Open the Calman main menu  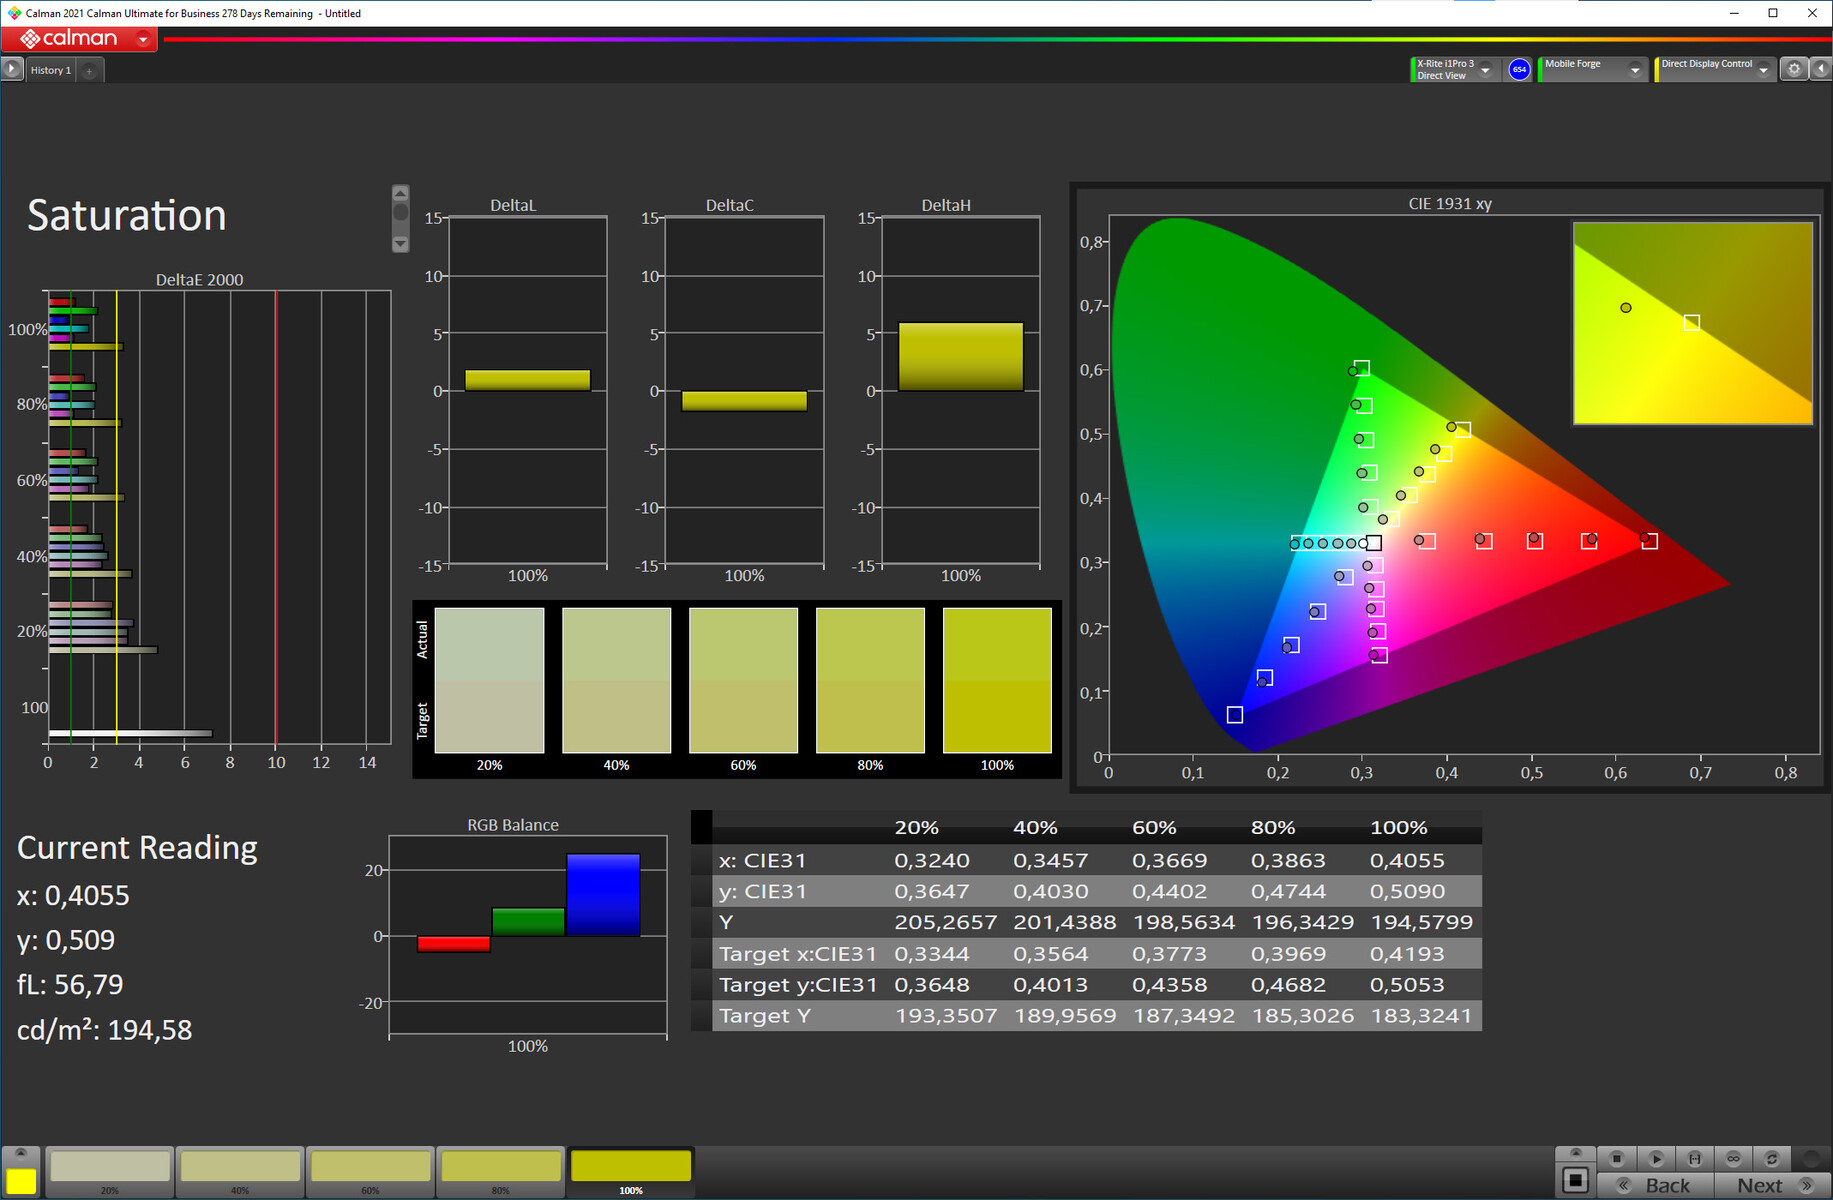143,39
